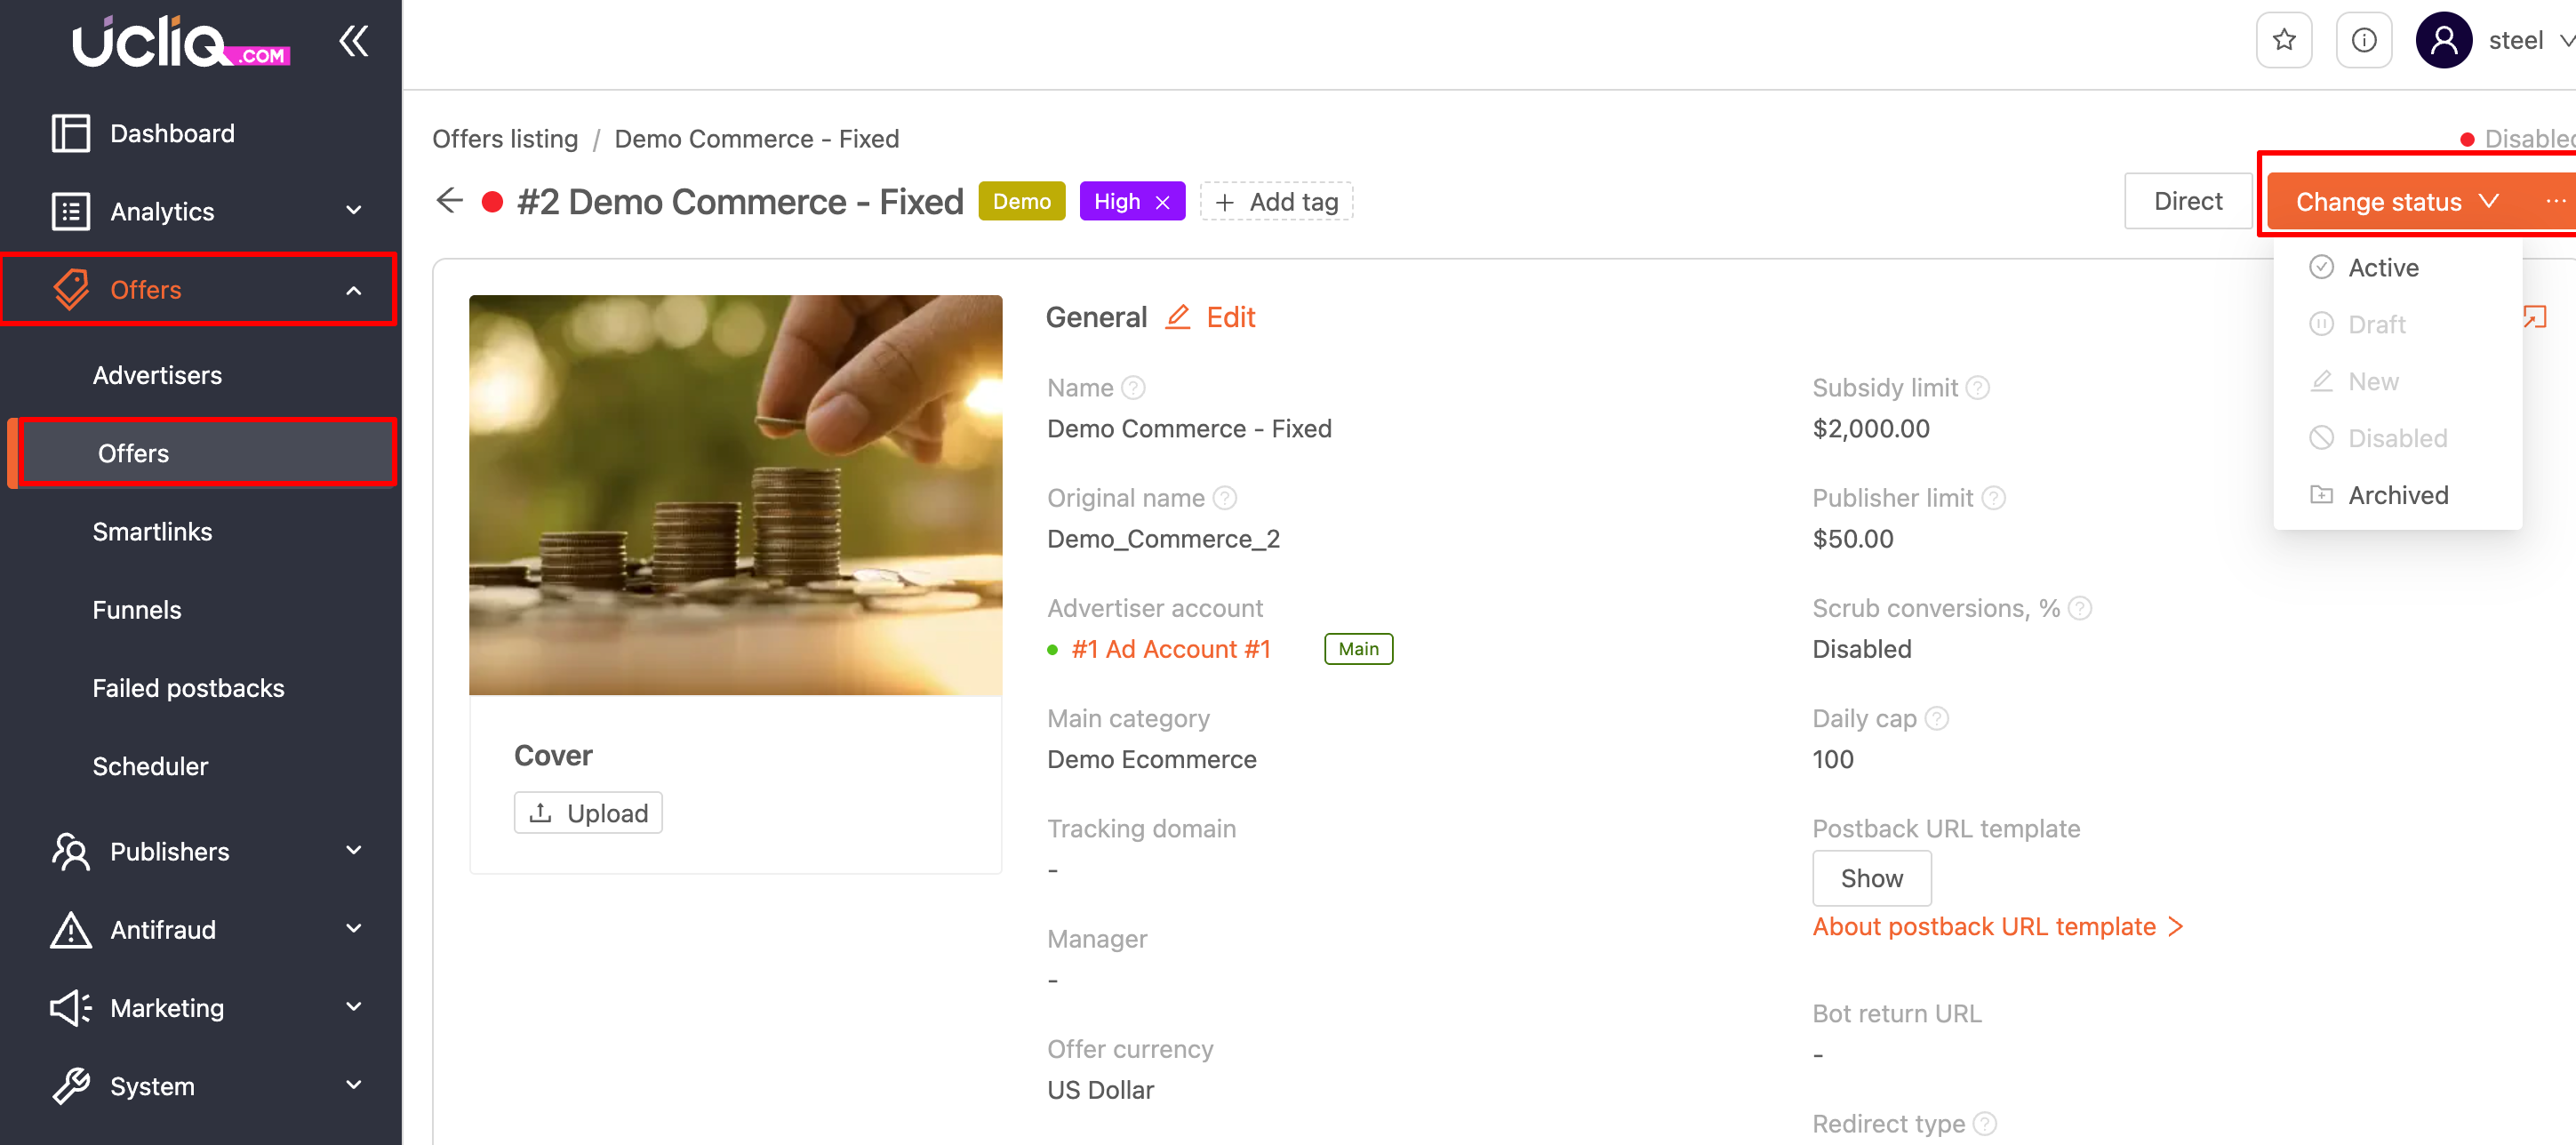This screenshot has width=2576, height=1145.
Task: Click the Show postback URL button
Action: tap(1871, 878)
